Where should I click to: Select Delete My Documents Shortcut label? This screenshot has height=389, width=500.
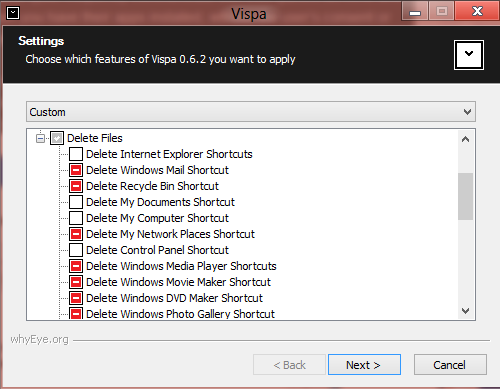(160, 202)
